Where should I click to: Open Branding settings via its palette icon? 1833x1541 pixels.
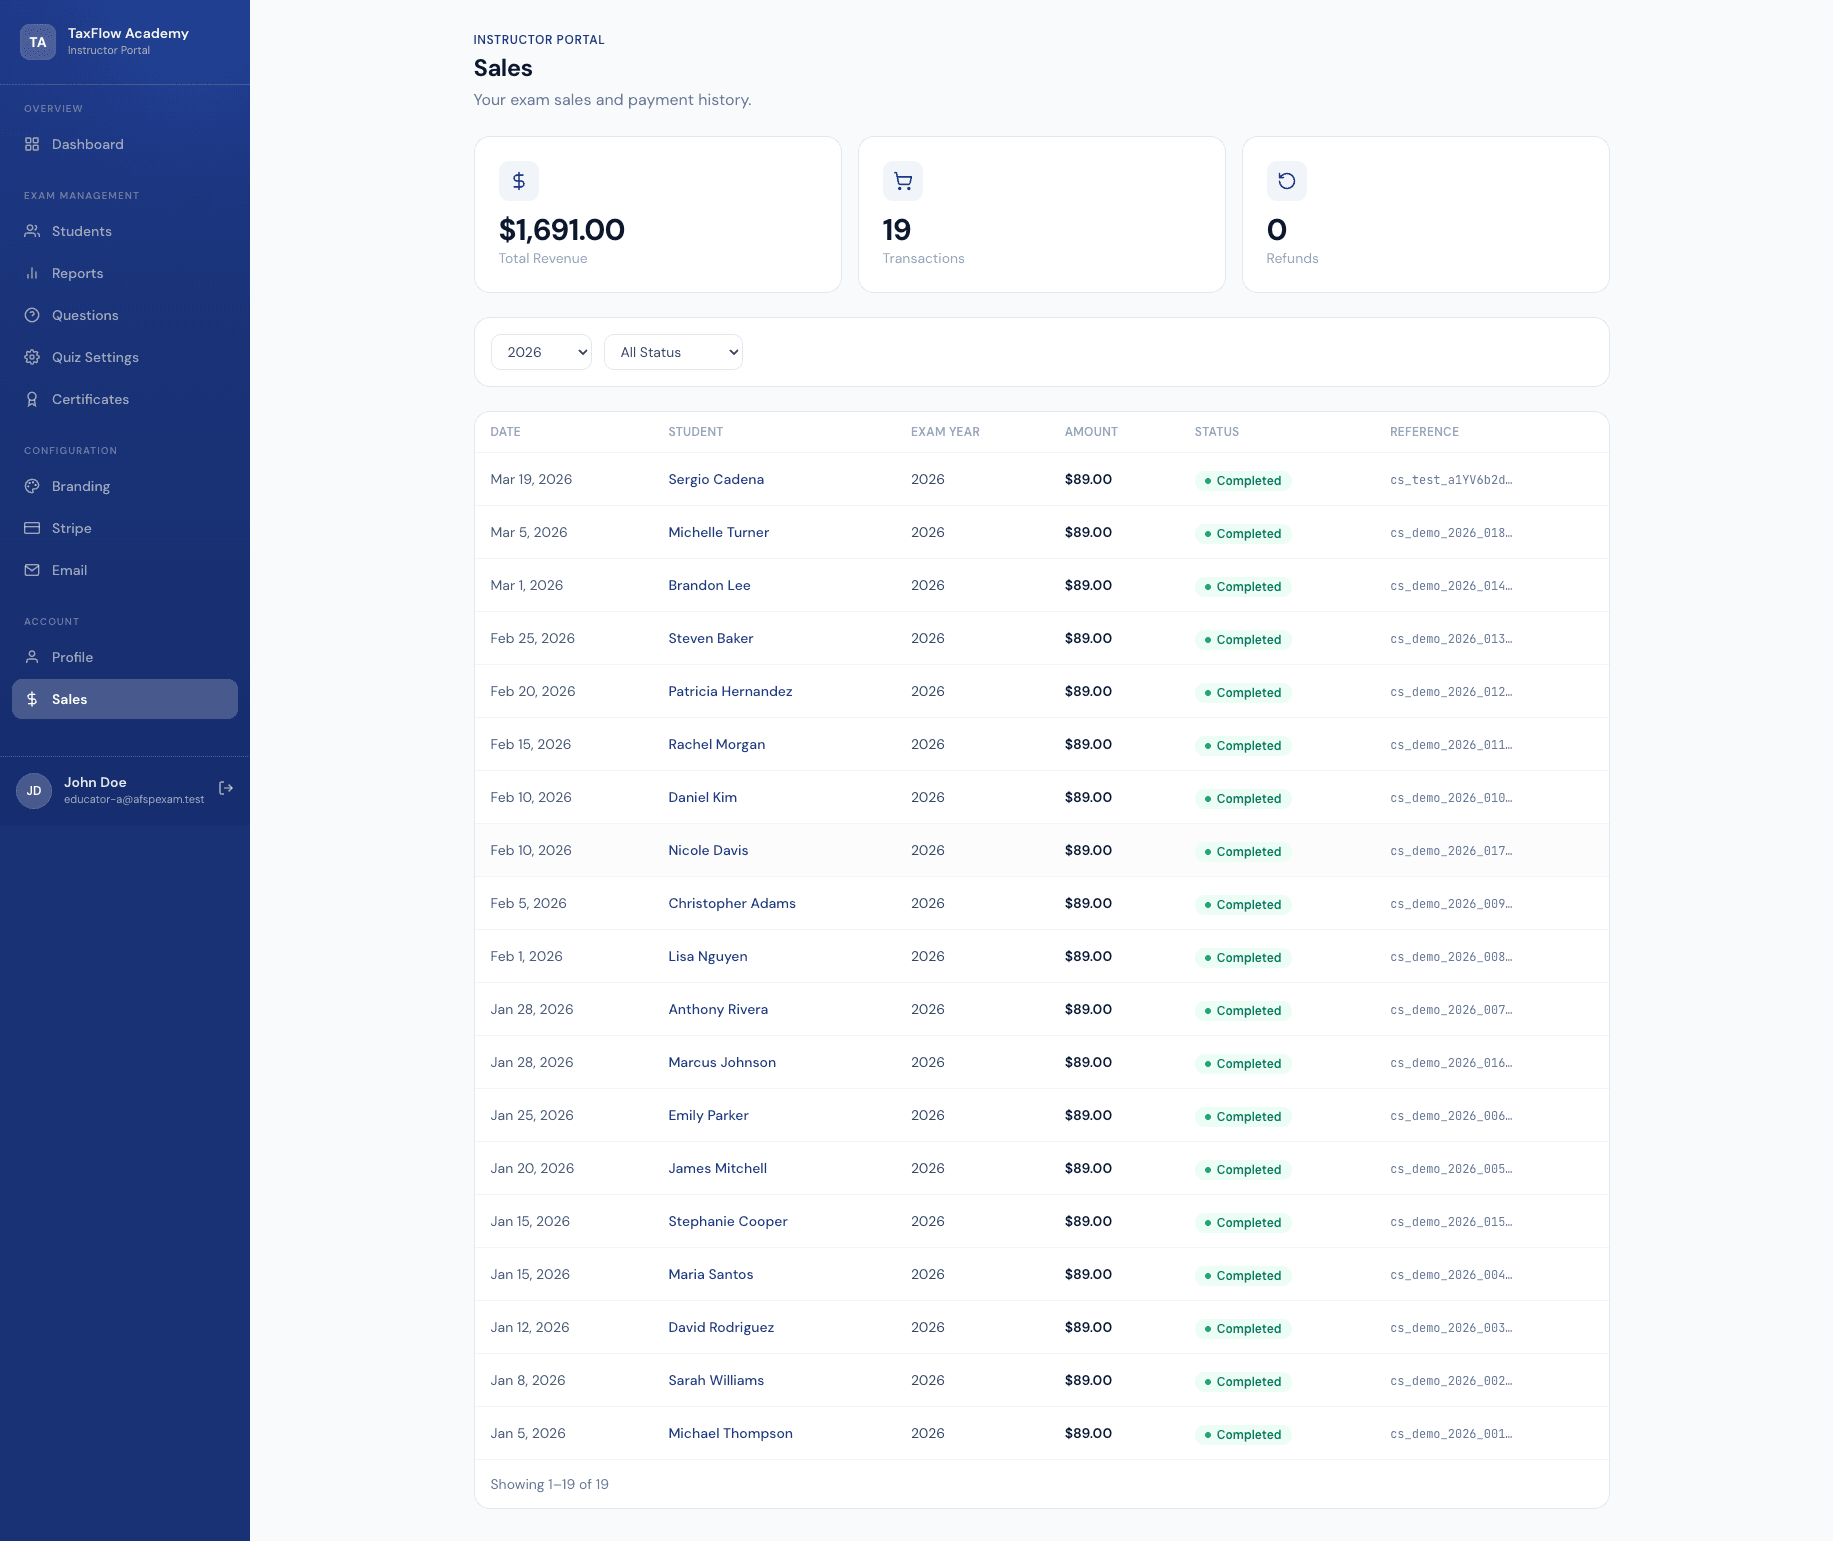click(x=32, y=486)
